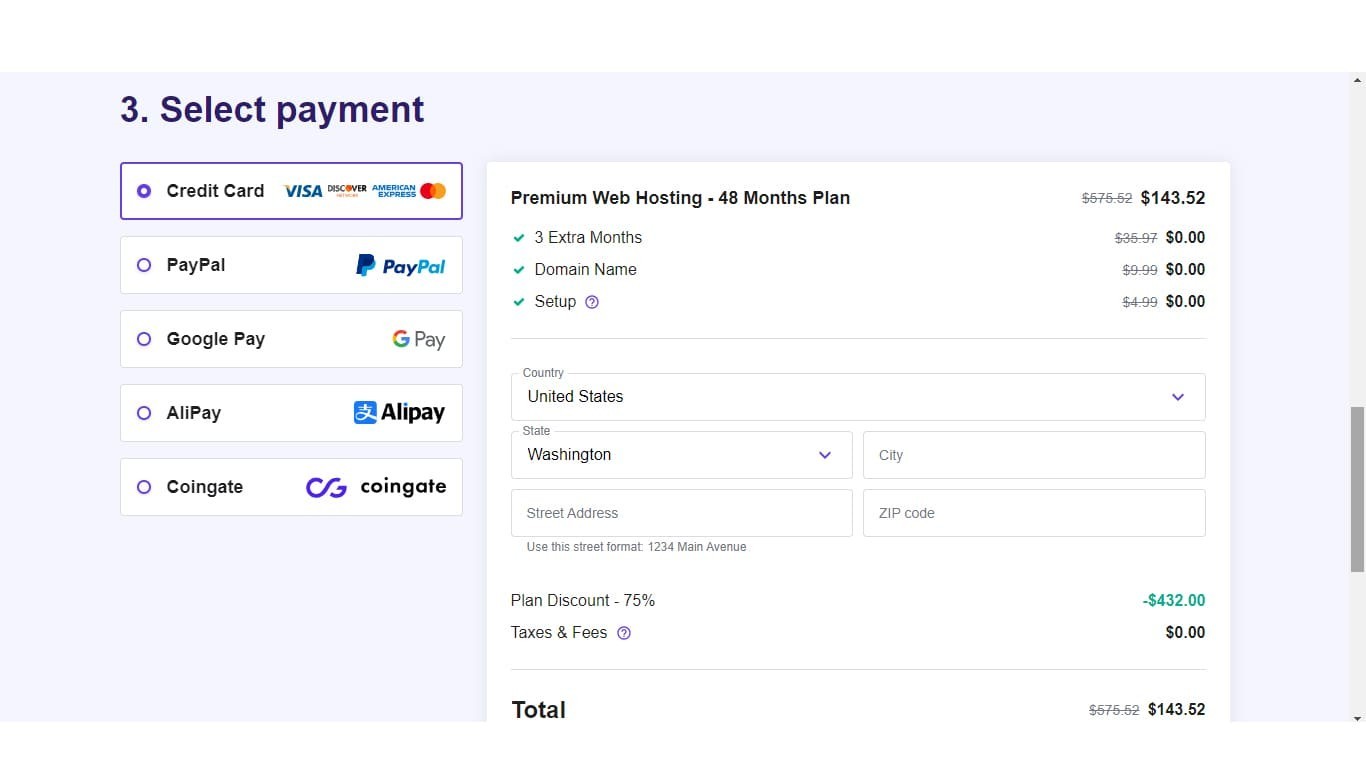This screenshot has height=768, width=1366.
Task: Click the Domain Name checkmark icon
Action: pyautogui.click(x=518, y=270)
